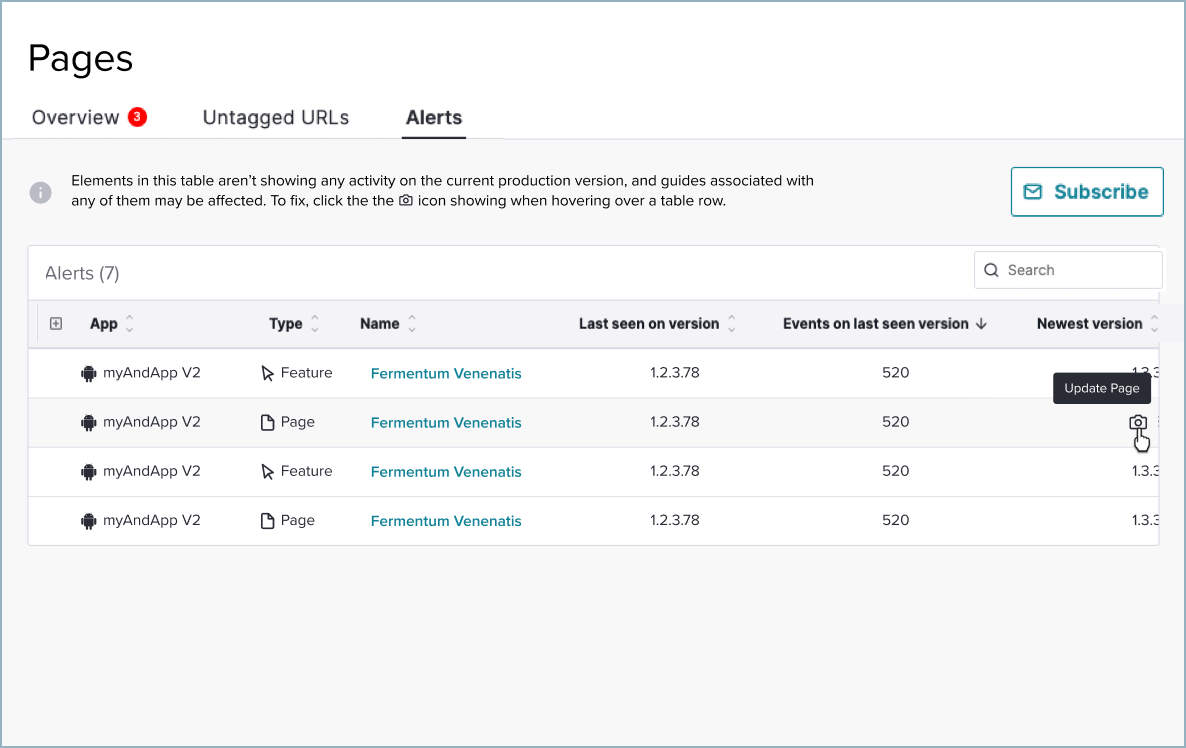Click Feature cursor icon in third row
This screenshot has height=748, width=1186.
(267, 472)
